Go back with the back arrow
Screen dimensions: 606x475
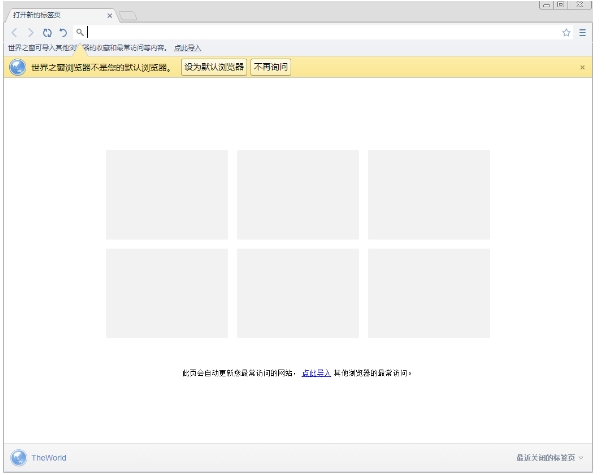[15, 33]
